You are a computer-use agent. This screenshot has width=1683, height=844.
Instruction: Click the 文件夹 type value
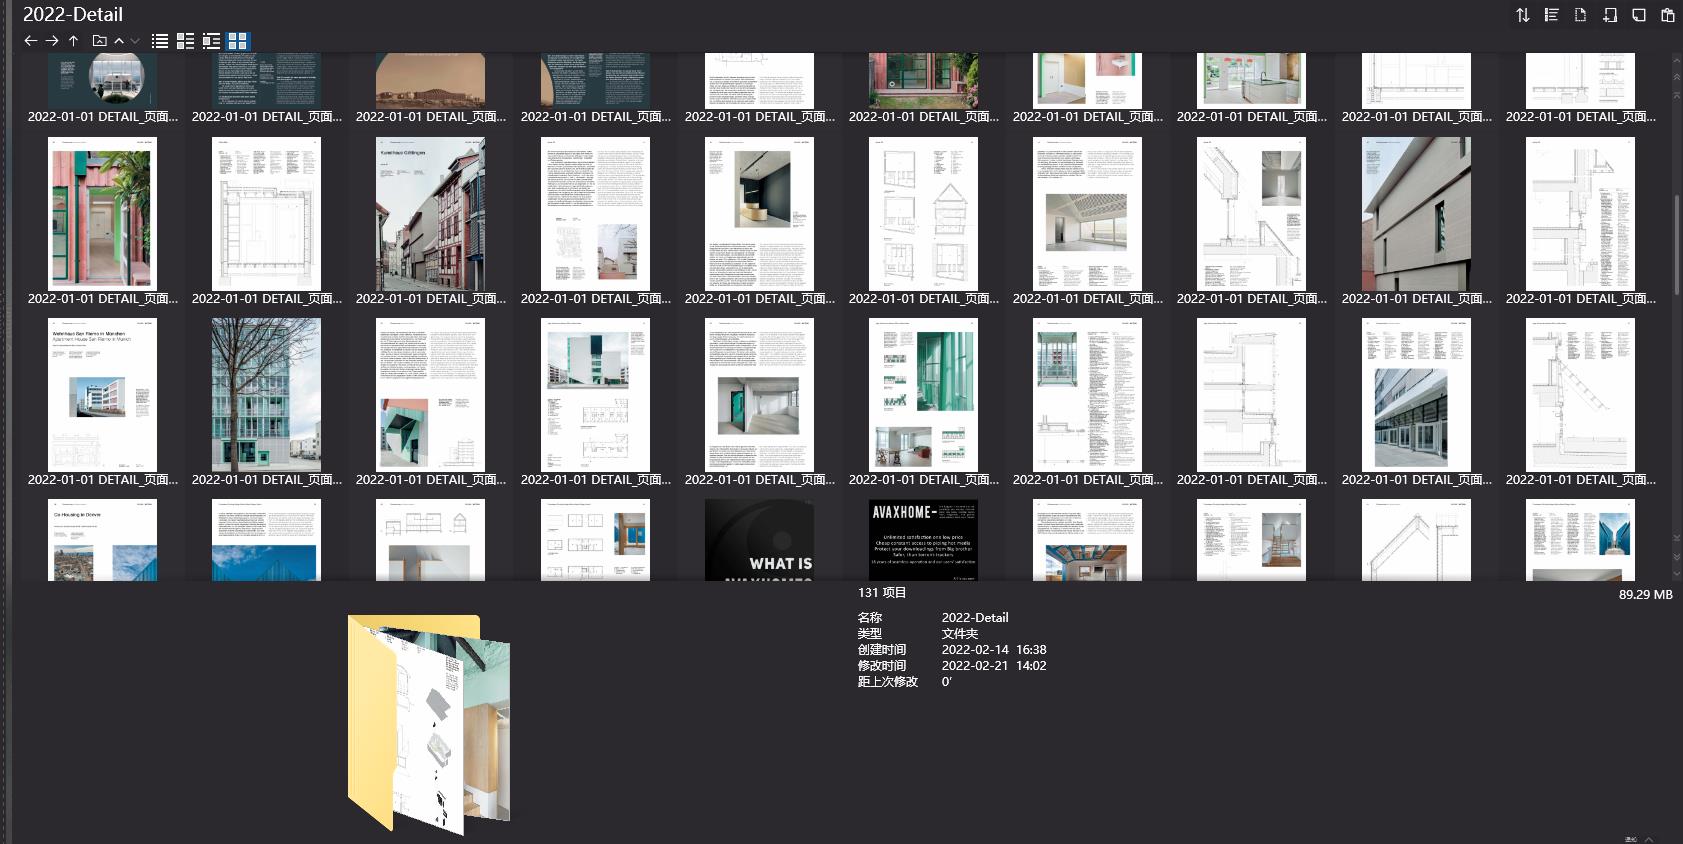point(960,633)
